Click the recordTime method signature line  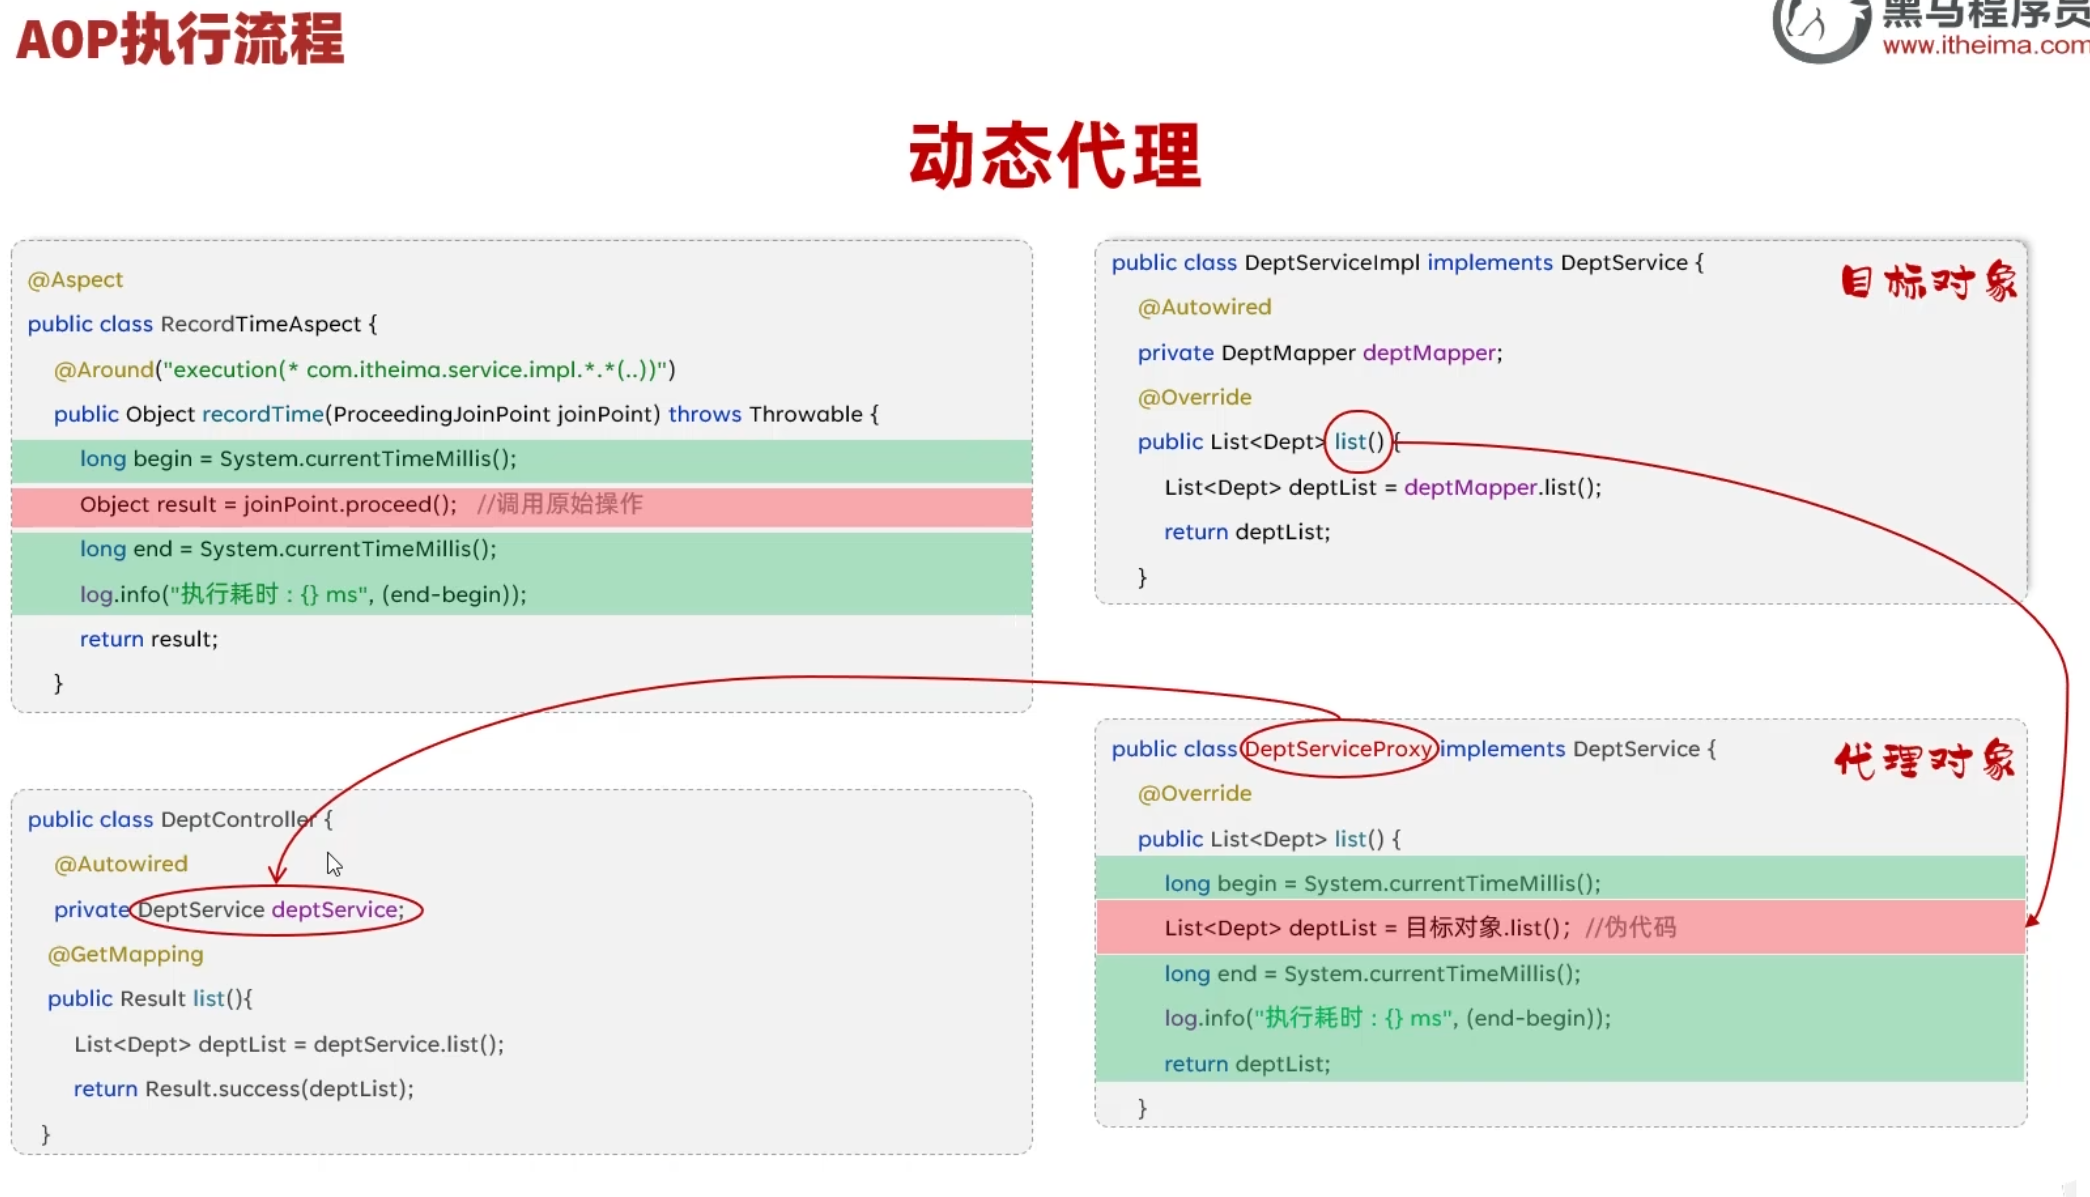[x=465, y=414]
